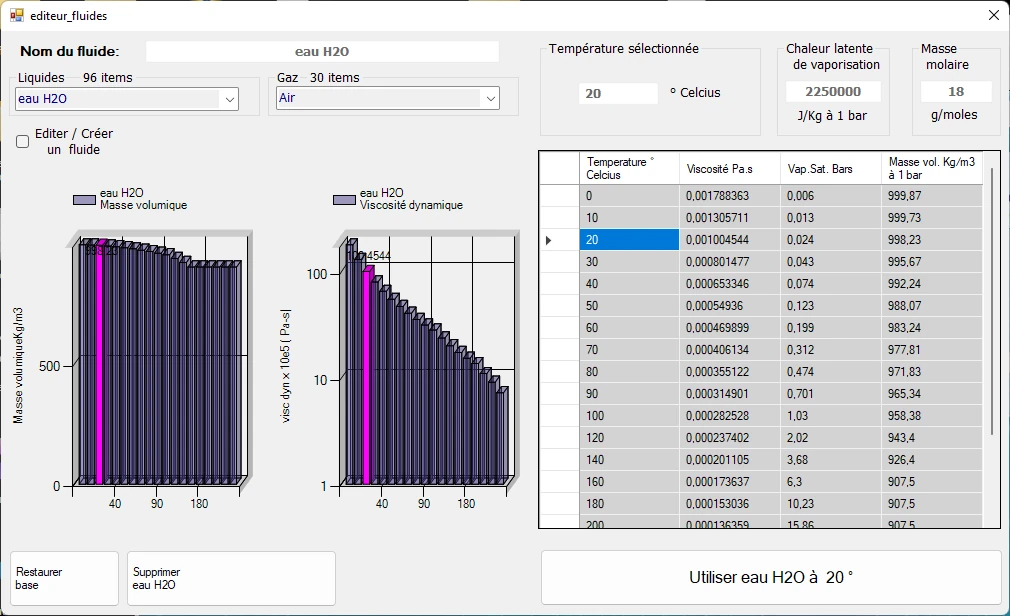Click the magenta bar in the density chart
The height and width of the screenshot is (616, 1010).
(100, 363)
